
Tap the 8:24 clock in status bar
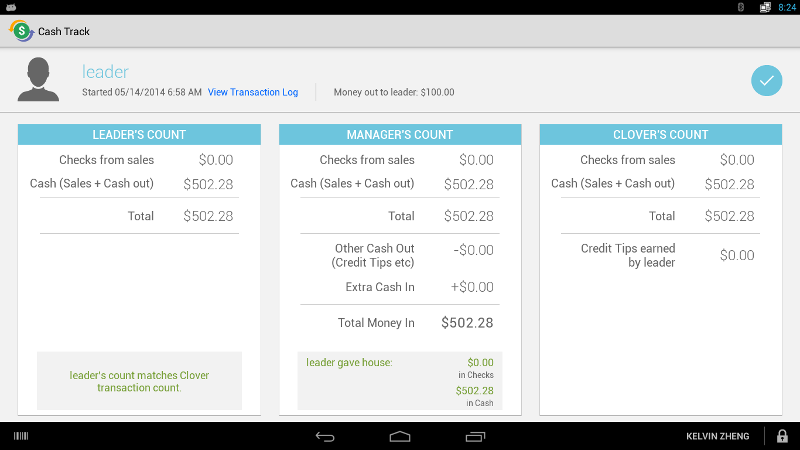(x=787, y=7)
